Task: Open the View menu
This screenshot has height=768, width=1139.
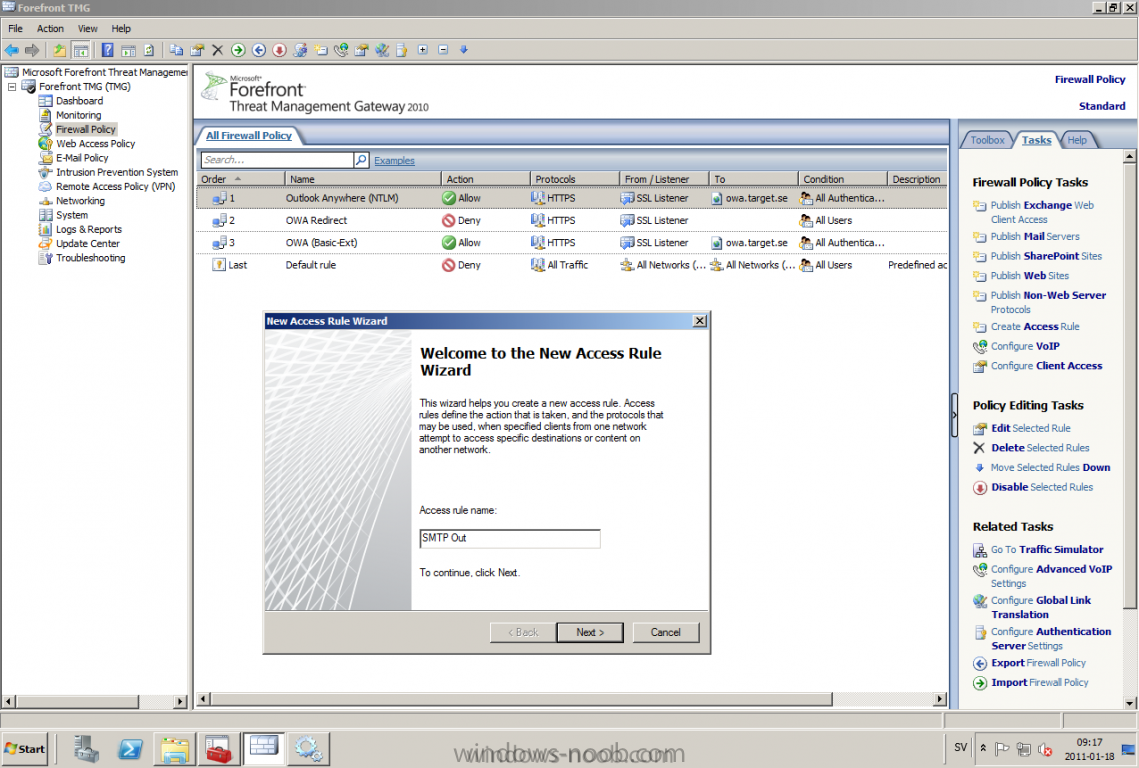Action: coord(87,28)
